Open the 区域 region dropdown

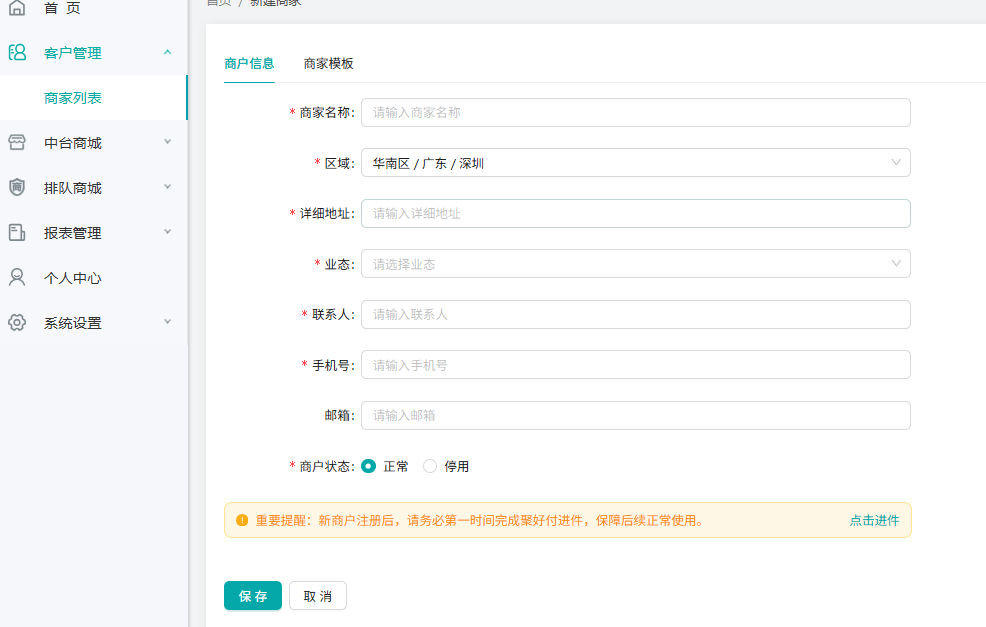click(635, 163)
